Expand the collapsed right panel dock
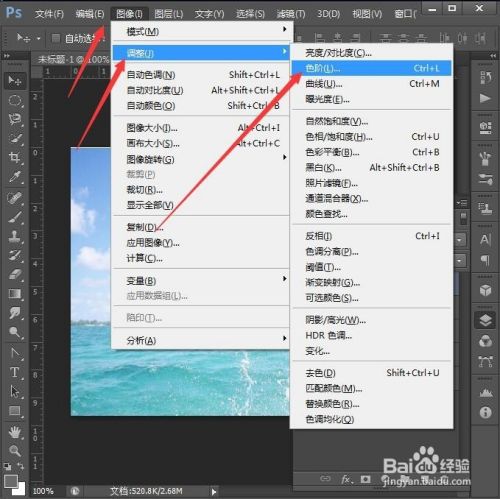 pyautogui.click(x=493, y=56)
